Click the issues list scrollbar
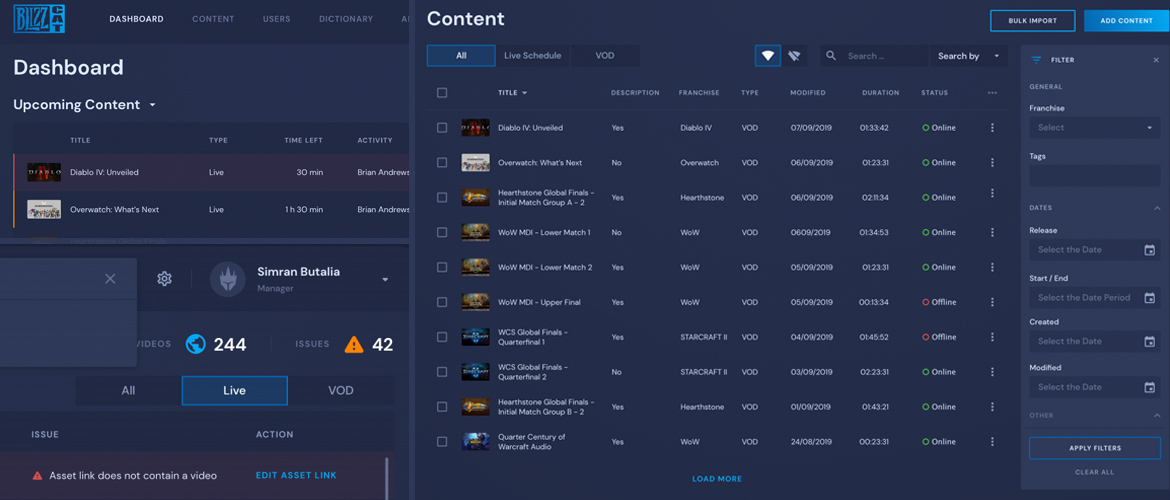 pyautogui.click(x=387, y=478)
